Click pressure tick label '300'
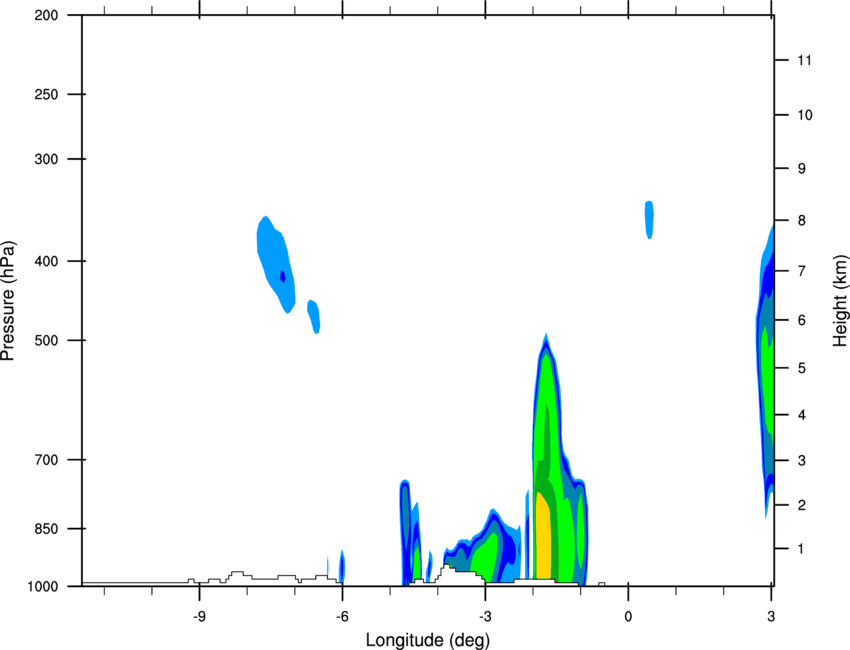This screenshot has height=650, width=850. 46,159
